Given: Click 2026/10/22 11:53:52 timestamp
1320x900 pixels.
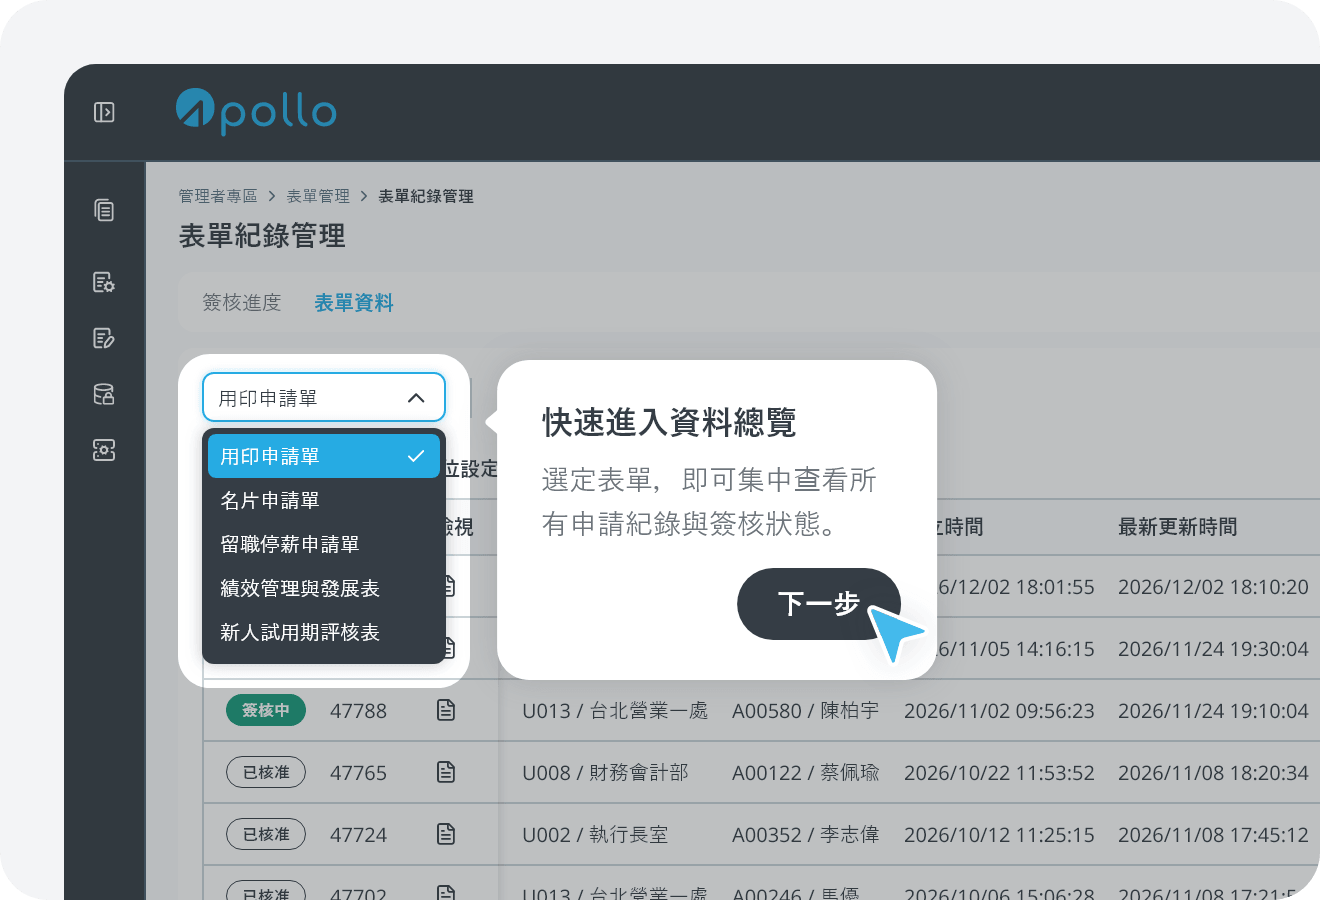Looking at the screenshot, I should click(999, 773).
